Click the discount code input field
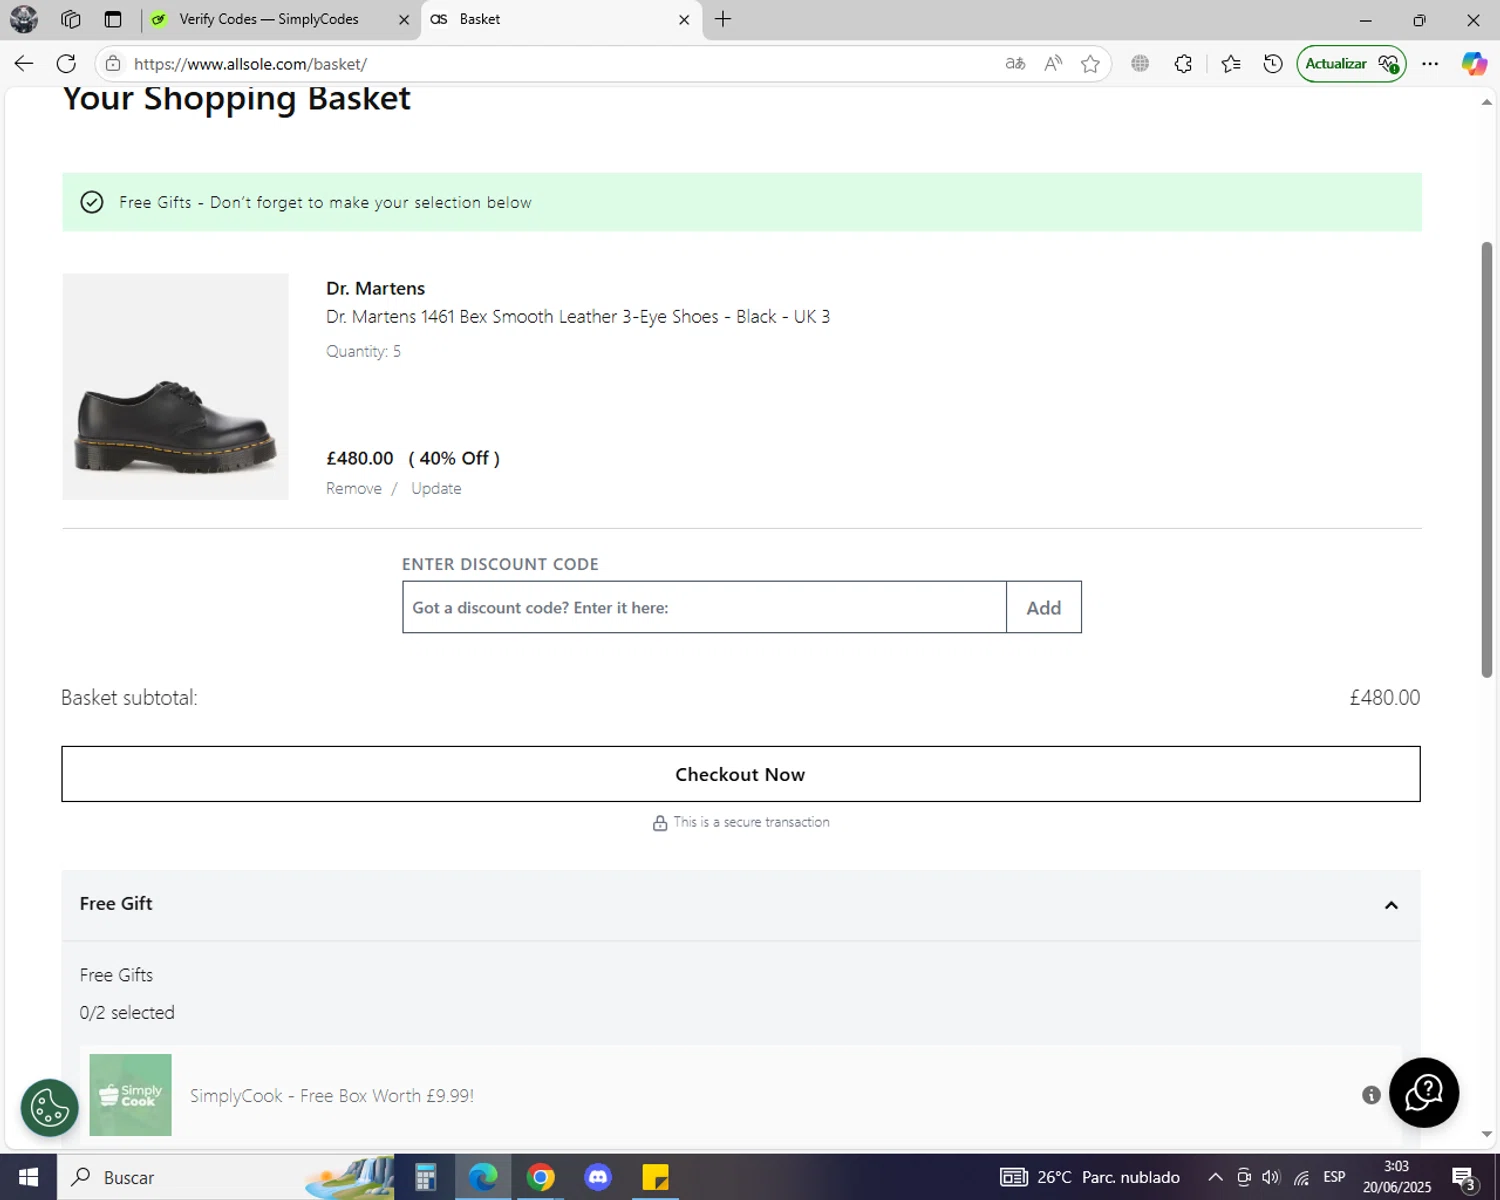 click(704, 607)
